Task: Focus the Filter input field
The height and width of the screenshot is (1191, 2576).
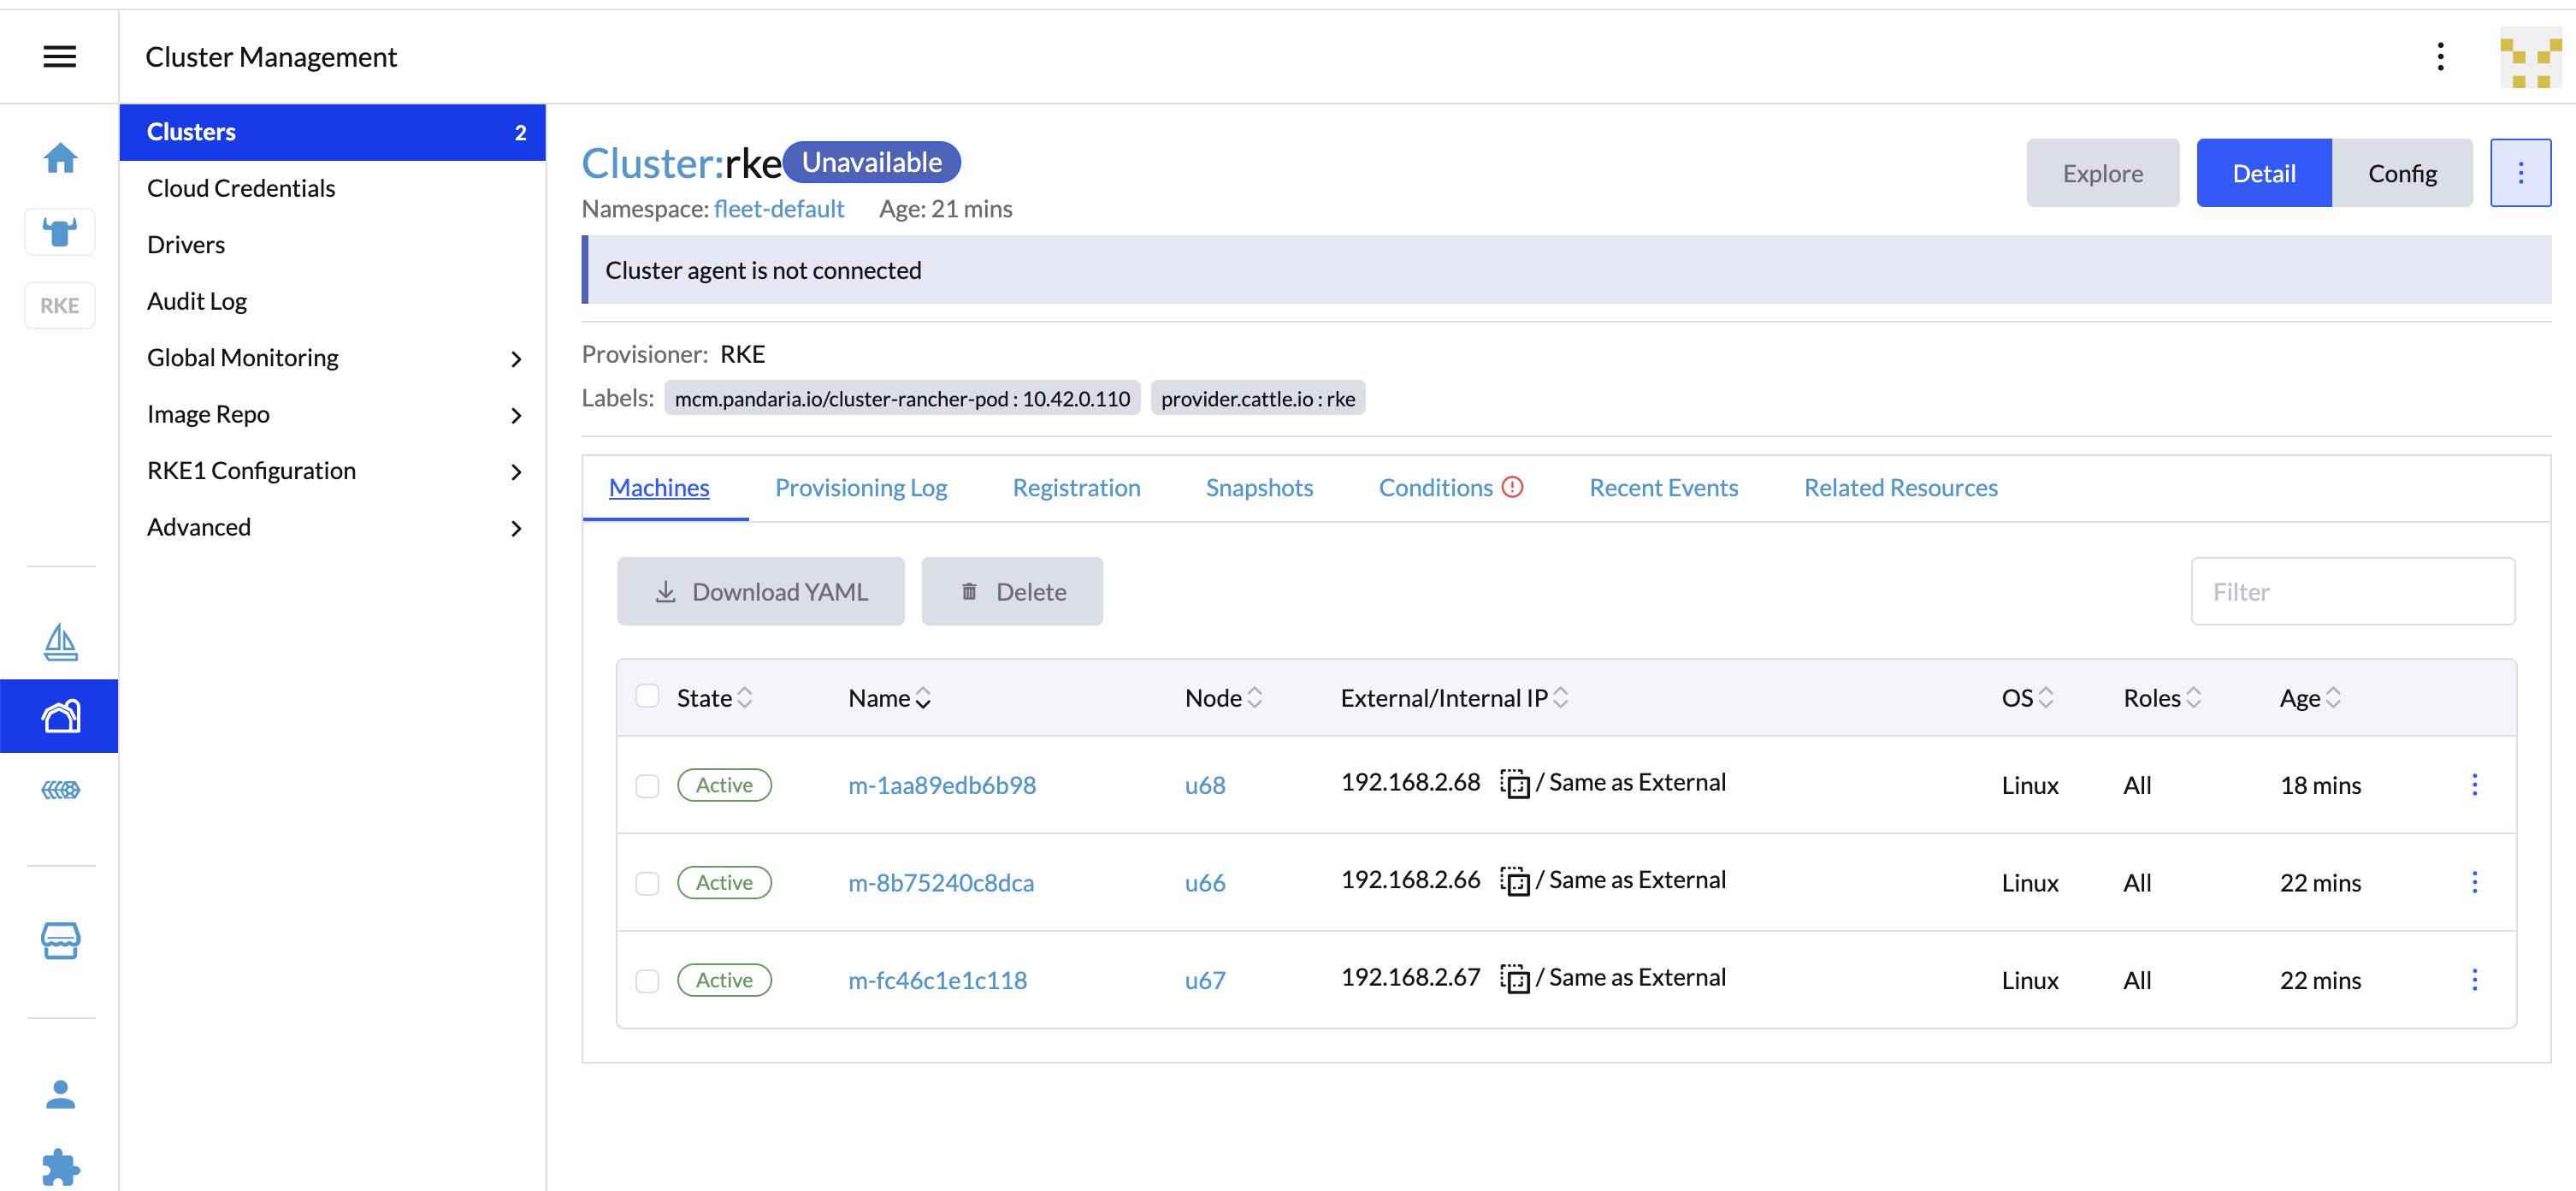Action: pos(2352,592)
